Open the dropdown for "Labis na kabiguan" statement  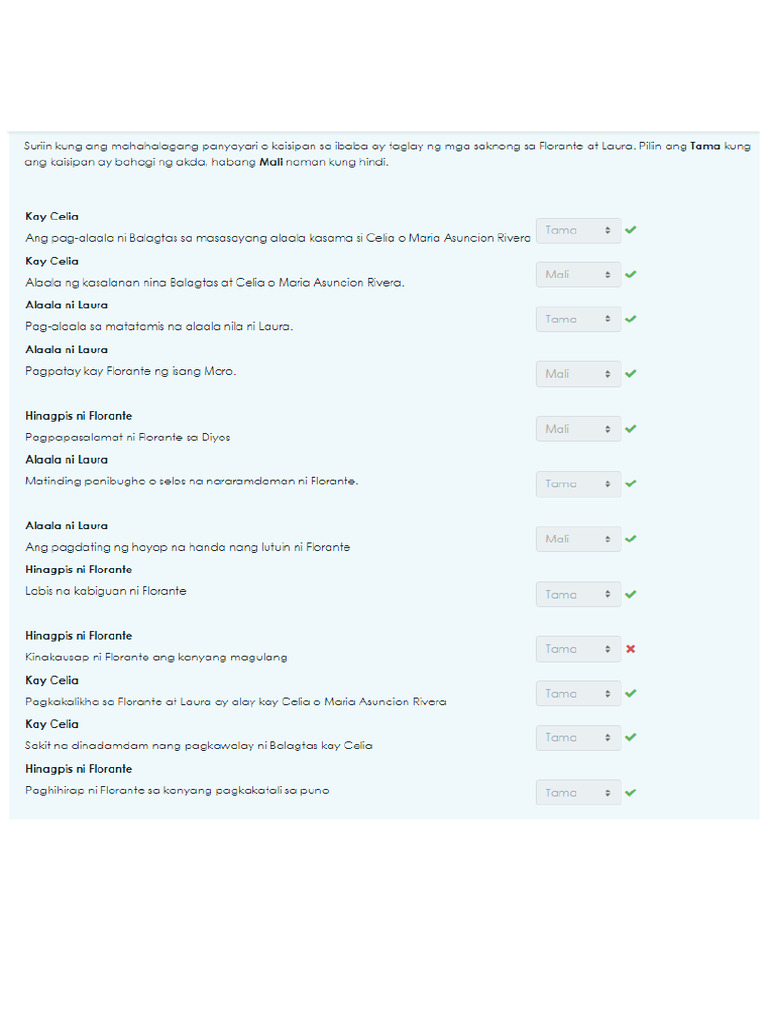(x=578, y=594)
